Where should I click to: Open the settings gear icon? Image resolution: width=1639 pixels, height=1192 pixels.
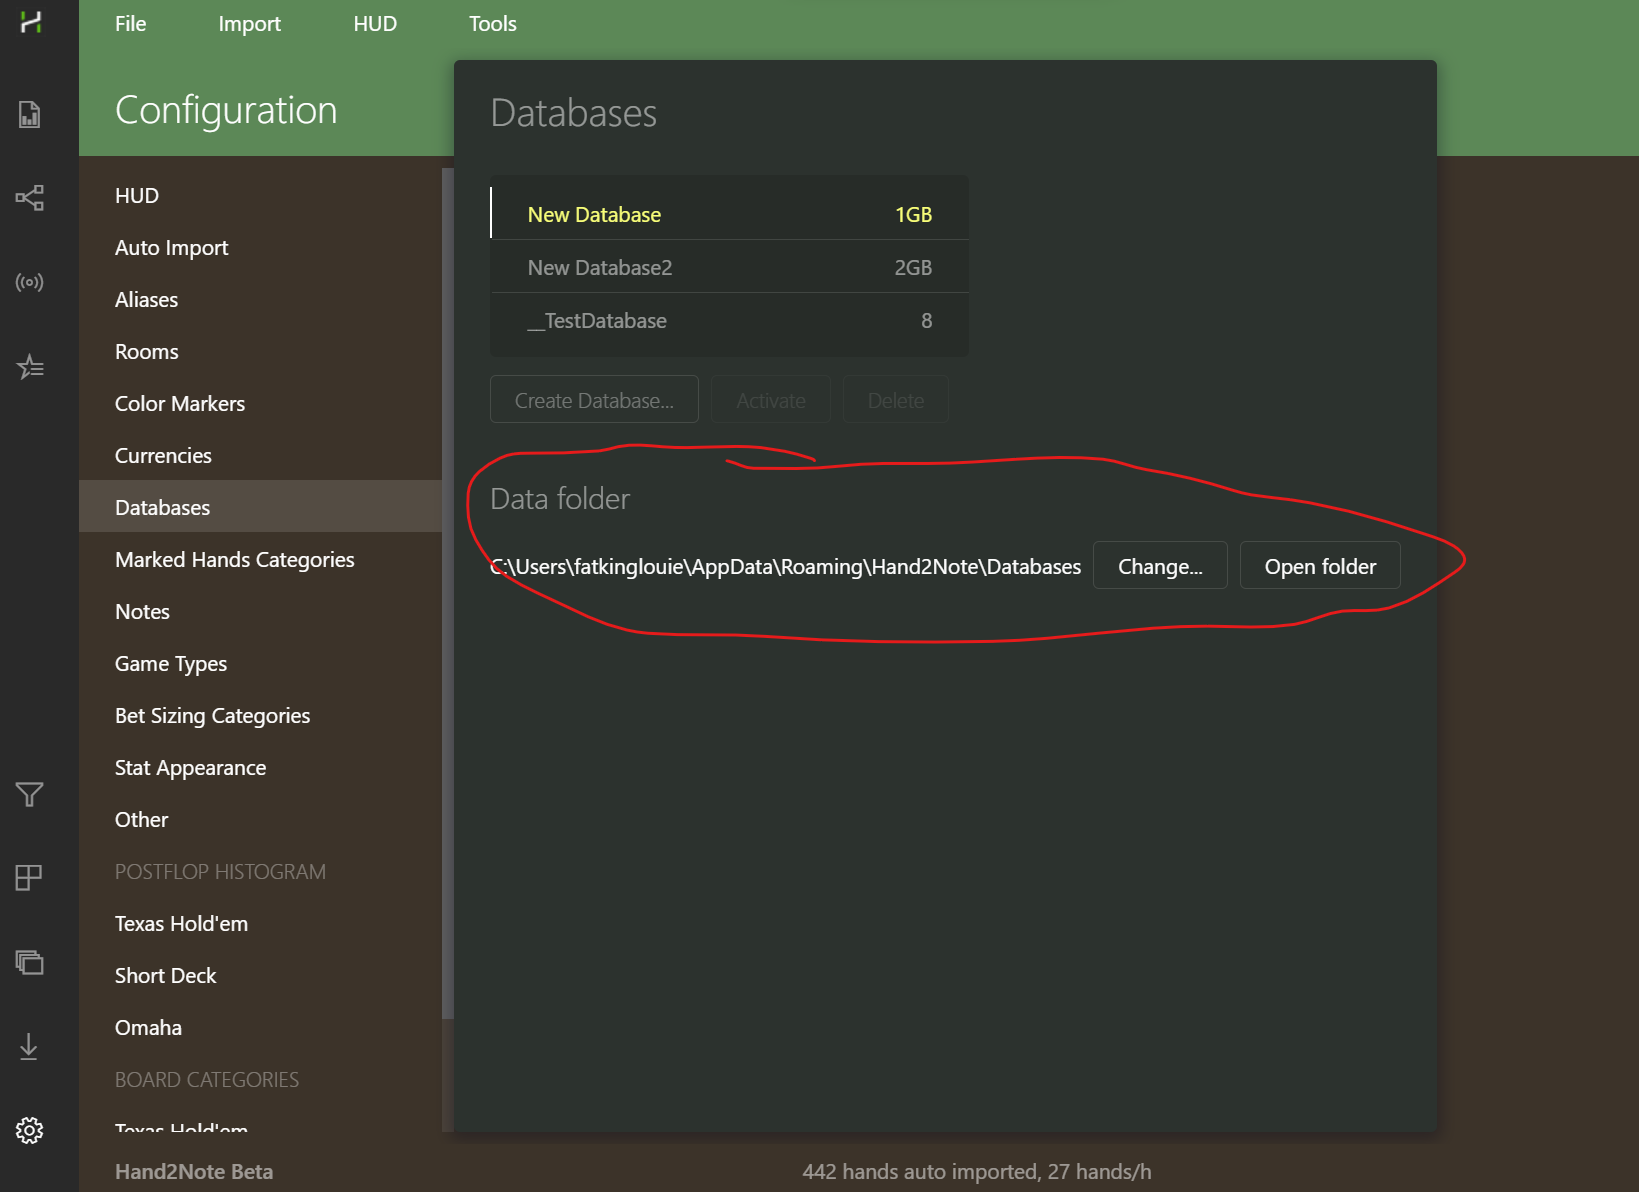[x=30, y=1130]
